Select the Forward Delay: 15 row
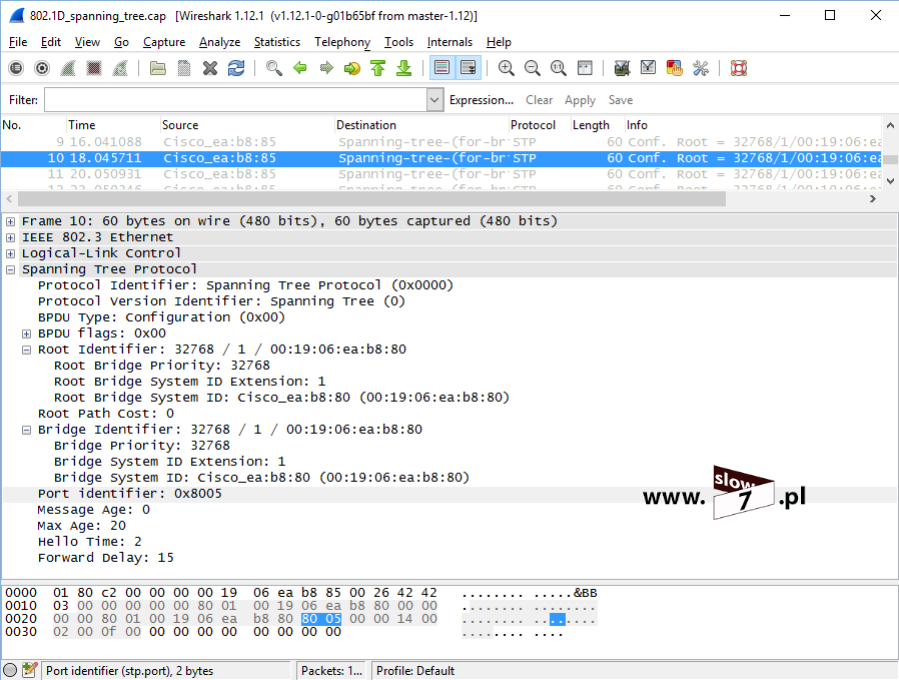 coord(450,558)
